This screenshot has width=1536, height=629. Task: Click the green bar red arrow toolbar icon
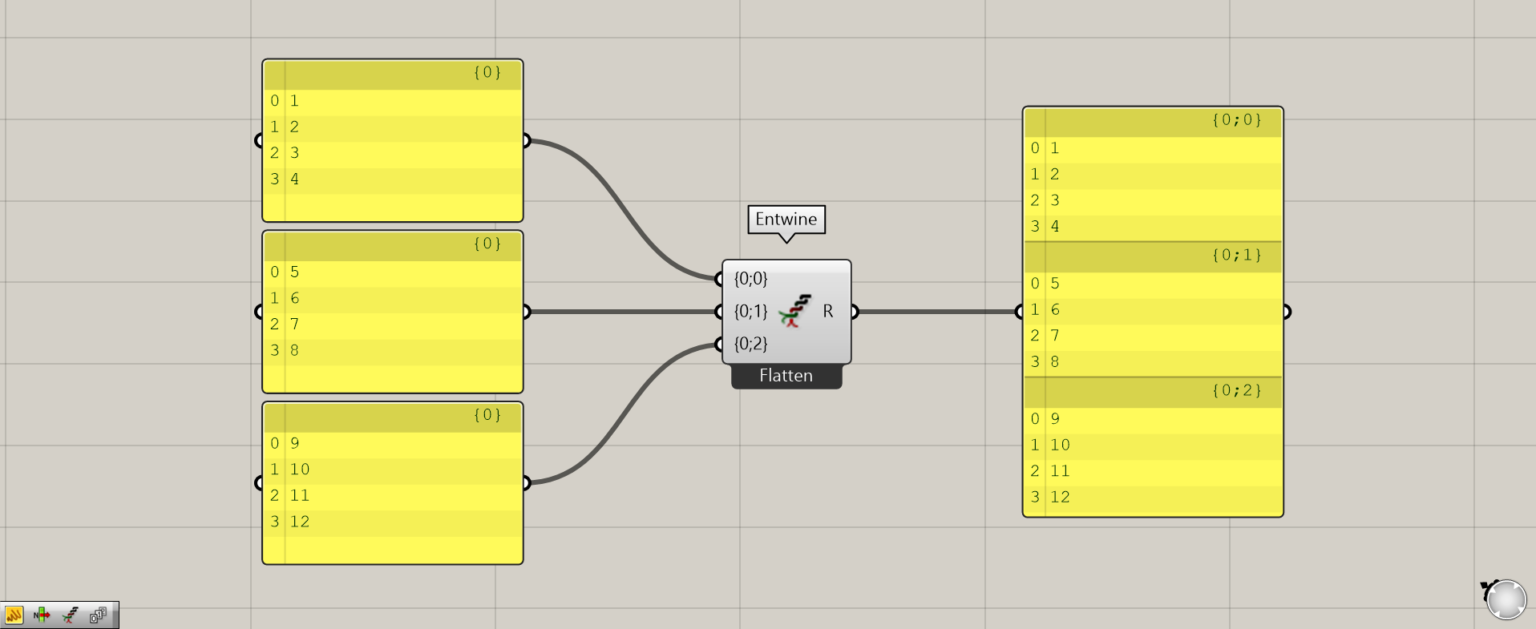[42, 615]
